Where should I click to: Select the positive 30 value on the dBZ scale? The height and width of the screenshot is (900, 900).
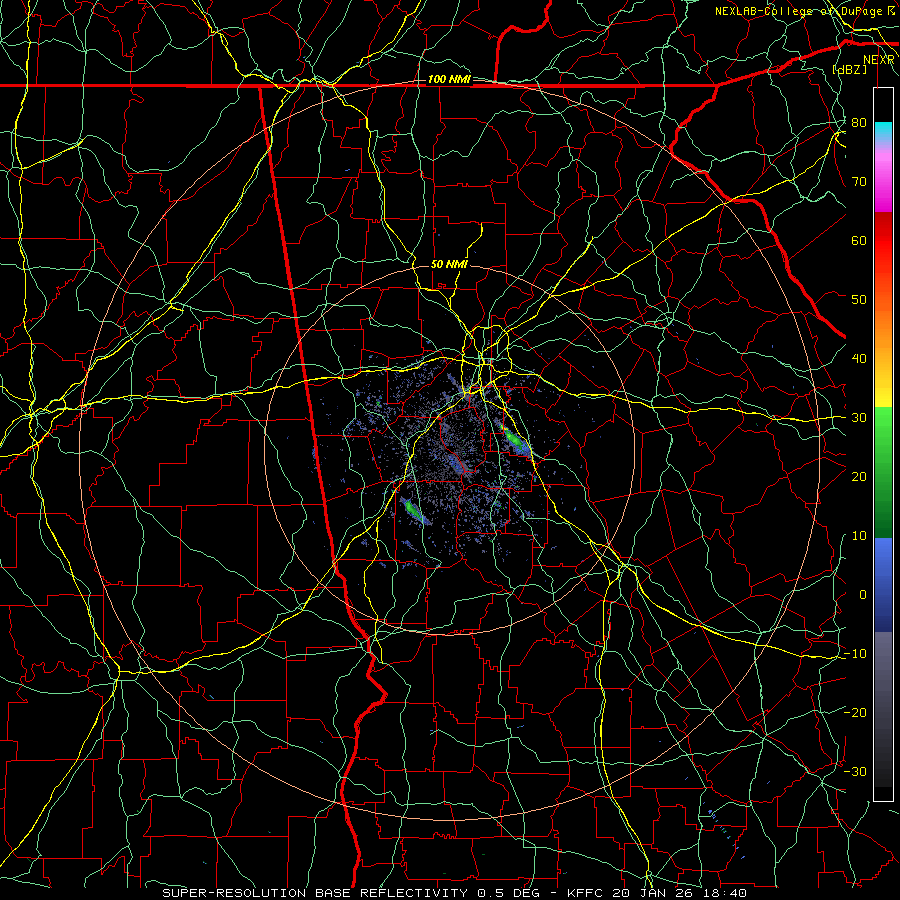859,418
